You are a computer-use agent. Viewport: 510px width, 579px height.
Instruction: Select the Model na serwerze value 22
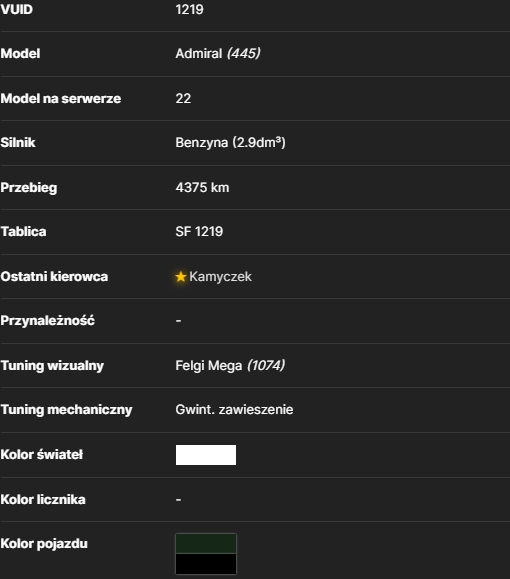click(183, 99)
